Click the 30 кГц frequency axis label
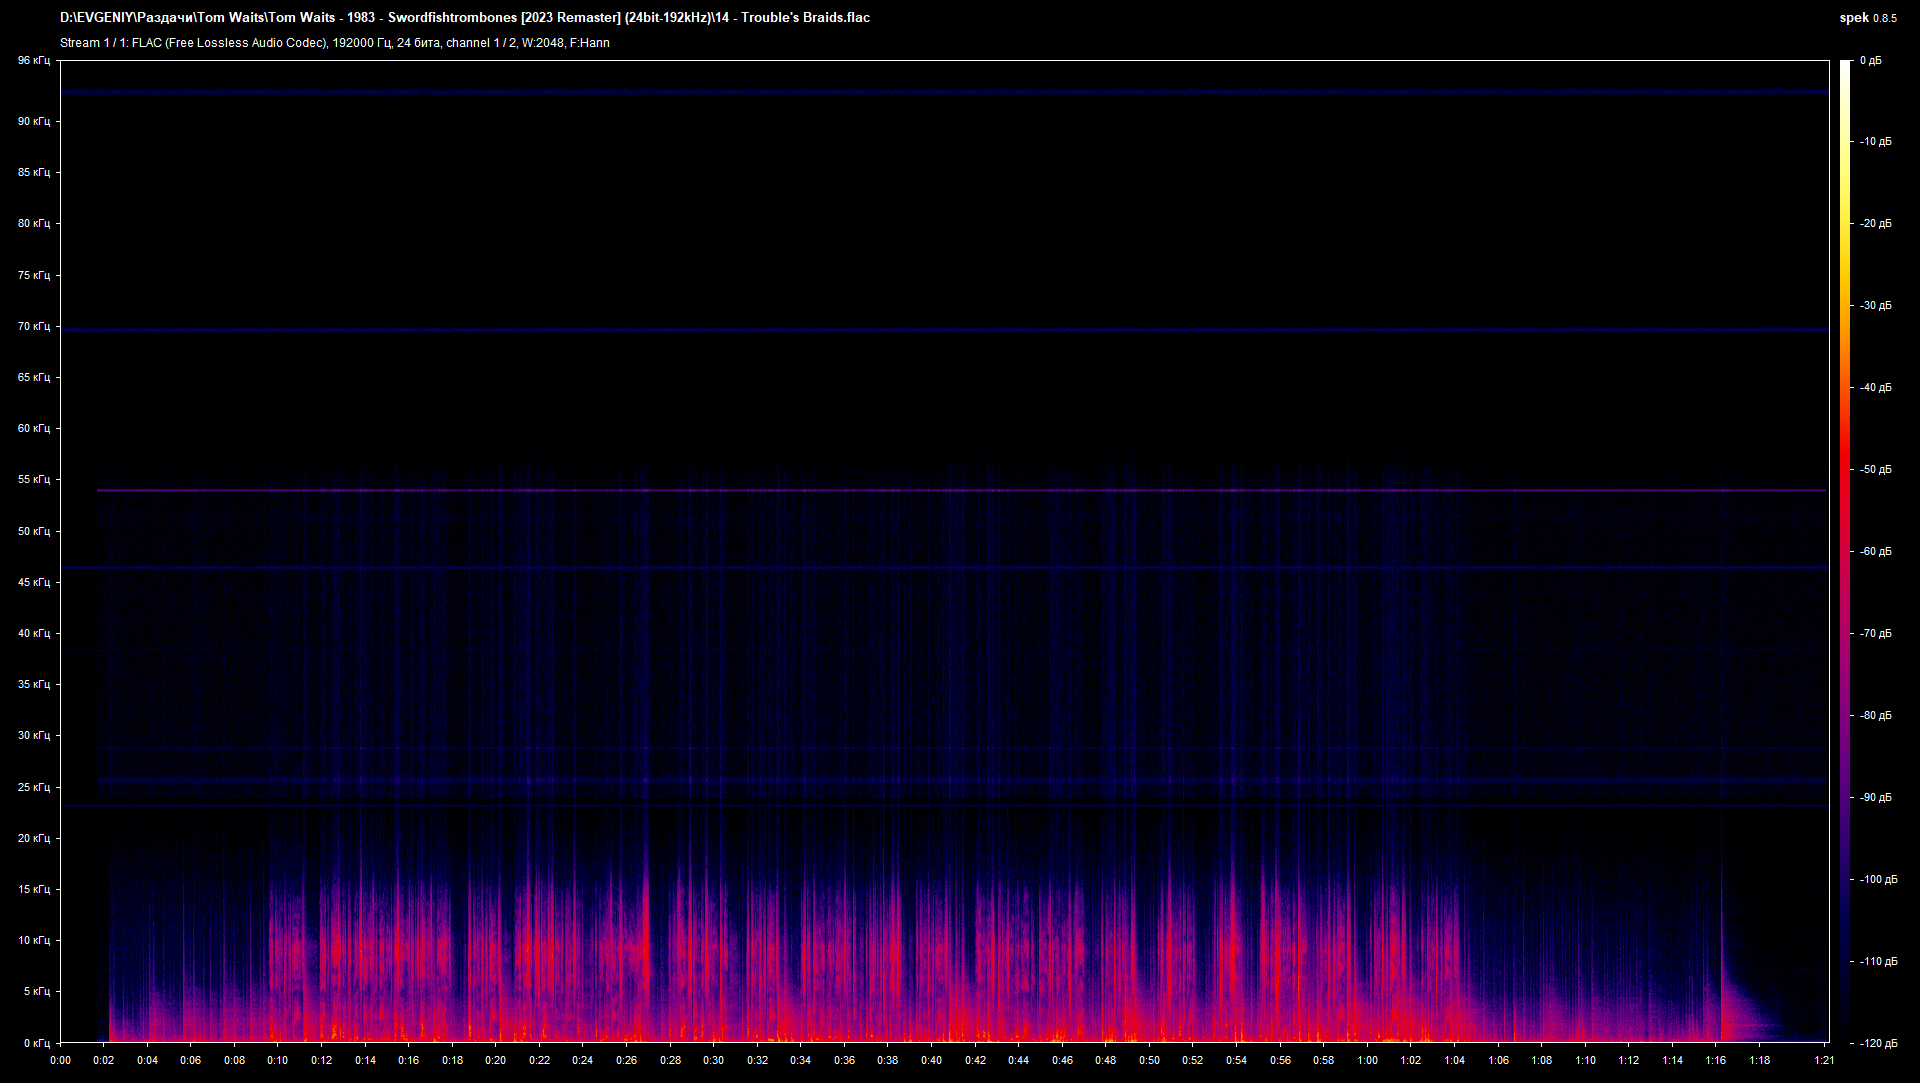The width and height of the screenshot is (1920, 1083). point(34,735)
